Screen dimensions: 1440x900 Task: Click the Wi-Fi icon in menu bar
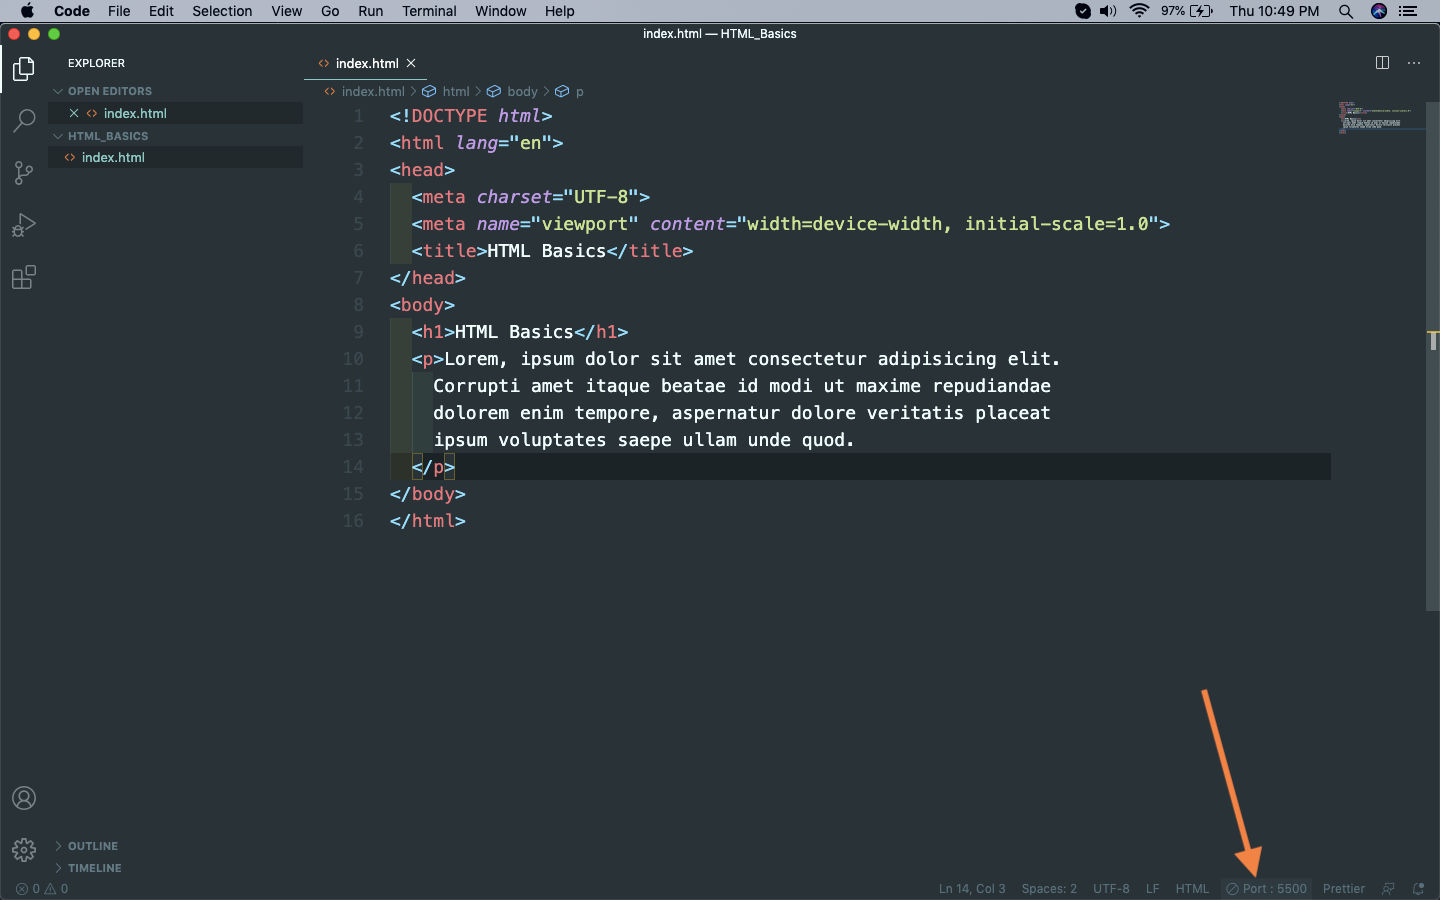(1139, 11)
